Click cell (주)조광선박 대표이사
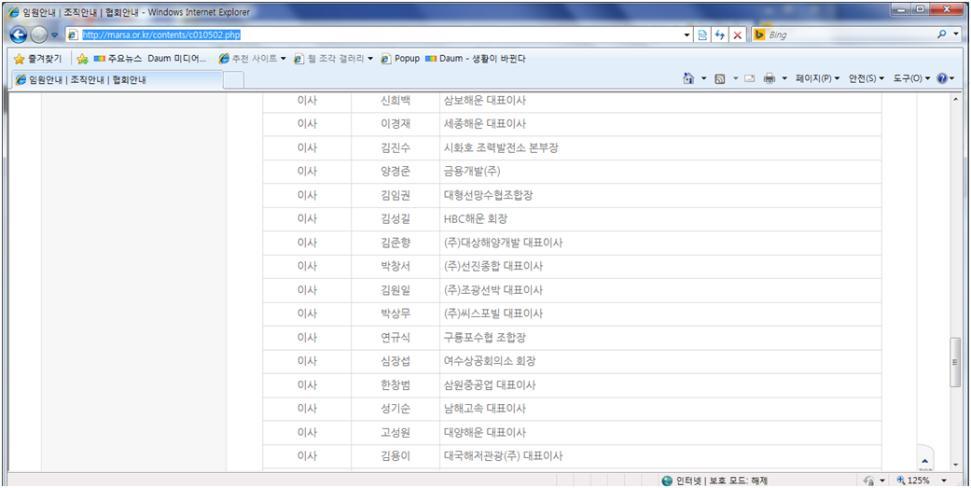This screenshot has height=488, width=971. click(660, 290)
